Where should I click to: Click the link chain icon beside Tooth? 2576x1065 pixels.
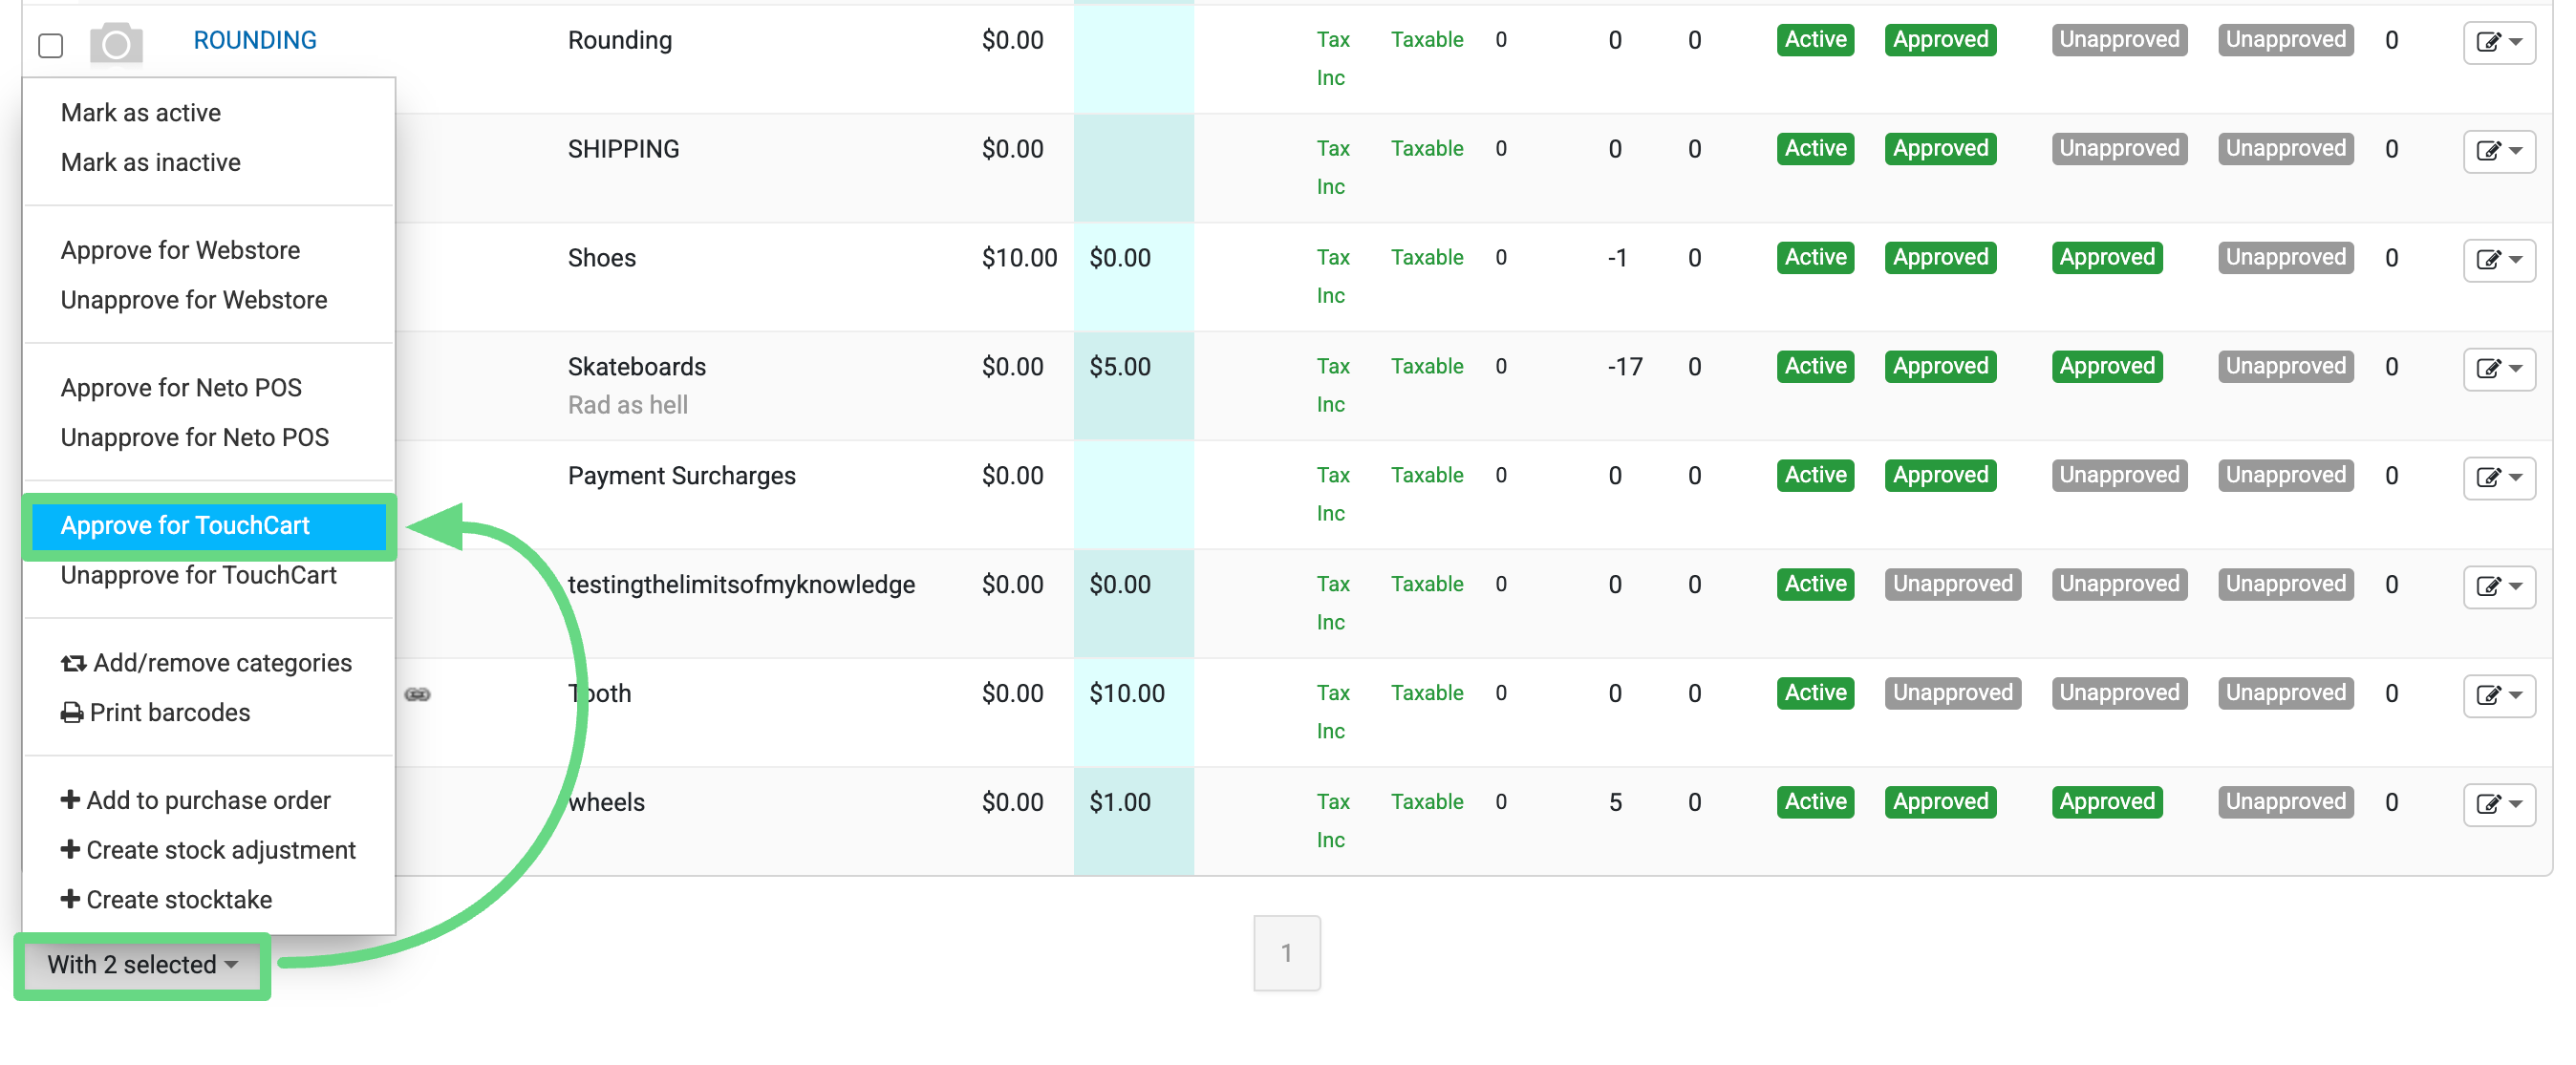pos(417,694)
